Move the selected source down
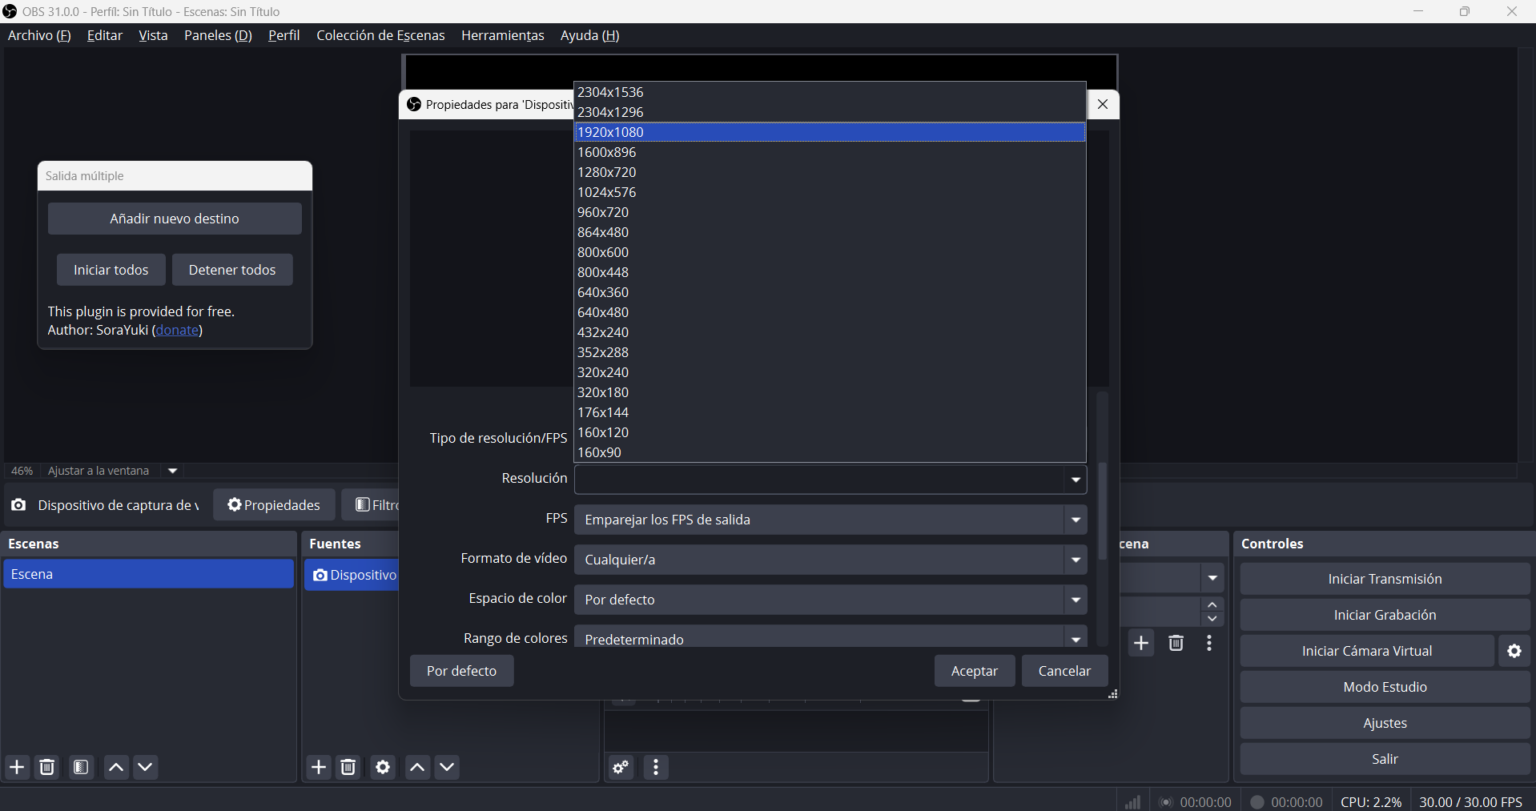The height and width of the screenshot is (811, 1536). (x=447, y=767)
